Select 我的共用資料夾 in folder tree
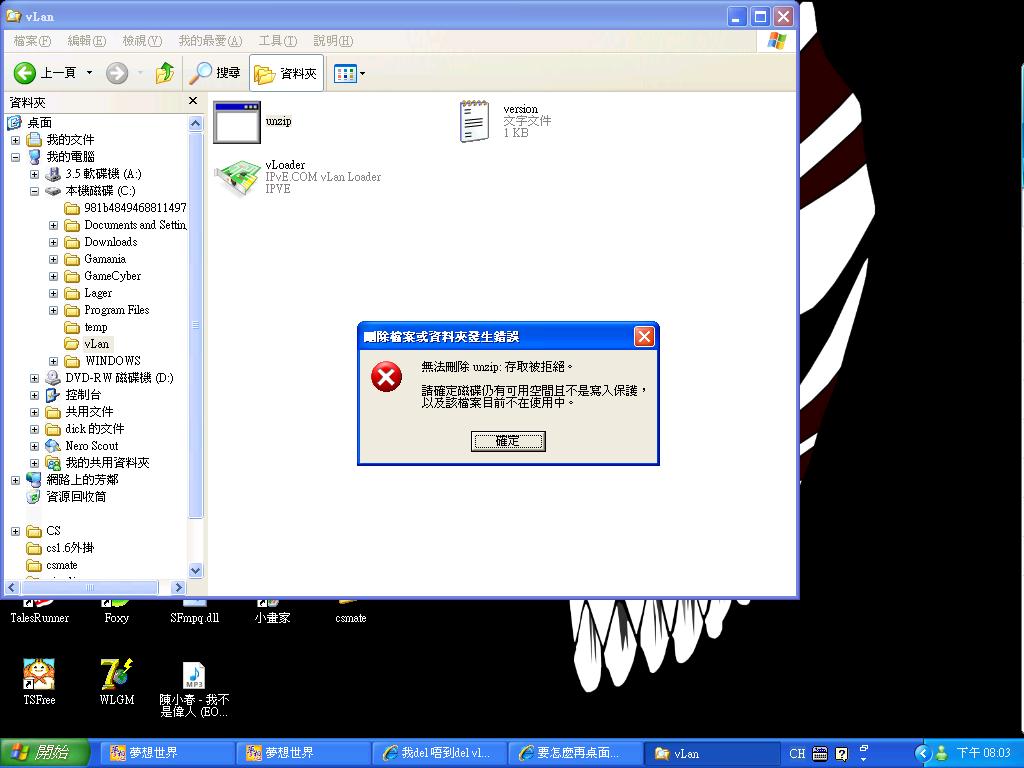1024x768 pixels. pos(97,463)
